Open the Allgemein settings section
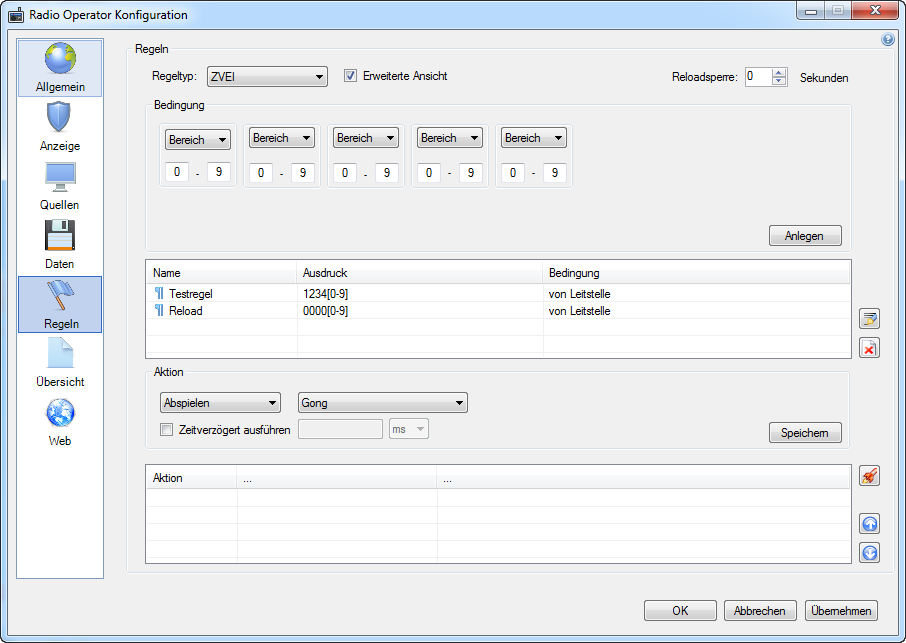This screenshot has height=643, width=906. pos(60,68)
